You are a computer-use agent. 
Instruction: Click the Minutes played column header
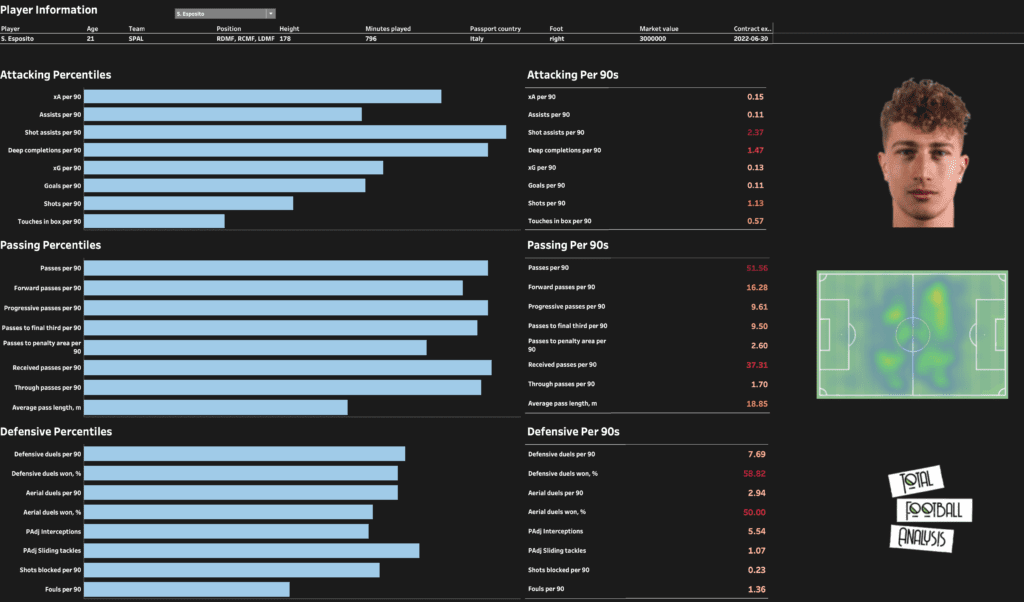pyautogui.click(x=388, y=29)
